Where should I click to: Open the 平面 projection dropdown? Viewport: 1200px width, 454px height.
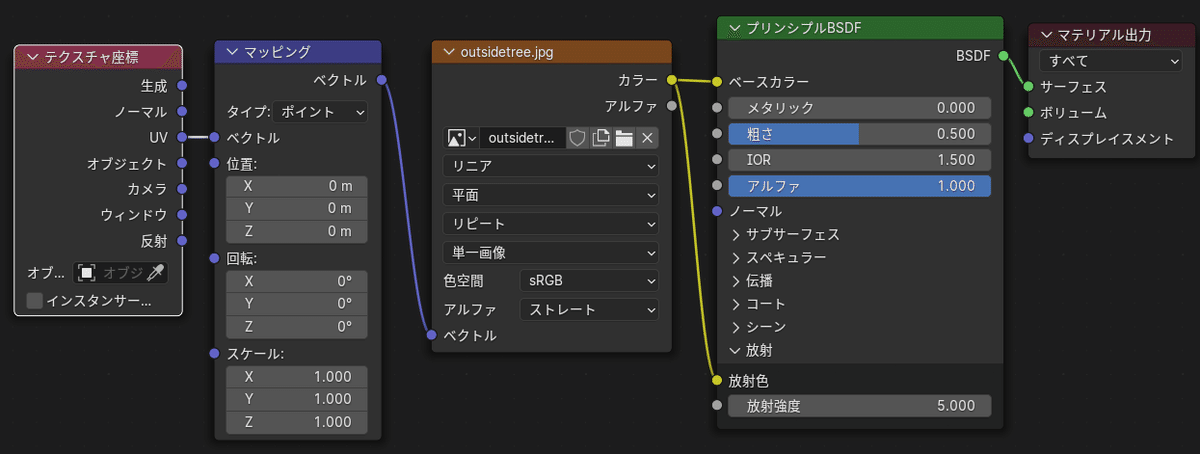tap(551, 195)
